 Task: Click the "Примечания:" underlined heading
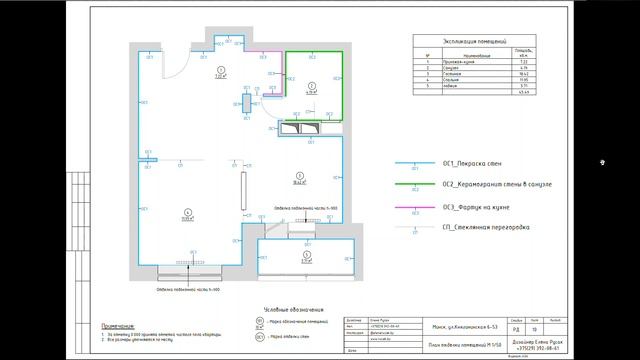(x=118, y=326)
